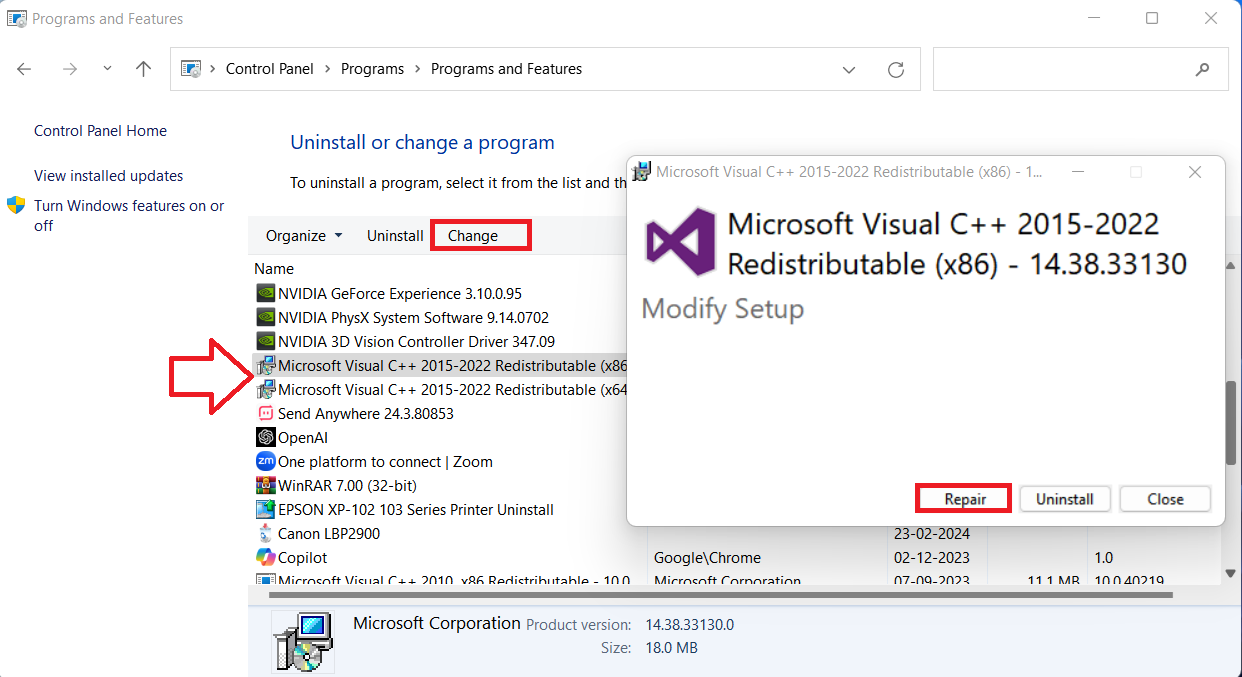Close the Visual C++ setup dialog with X
This screenshot has height=677, width=1242.
pos(1195,172)
